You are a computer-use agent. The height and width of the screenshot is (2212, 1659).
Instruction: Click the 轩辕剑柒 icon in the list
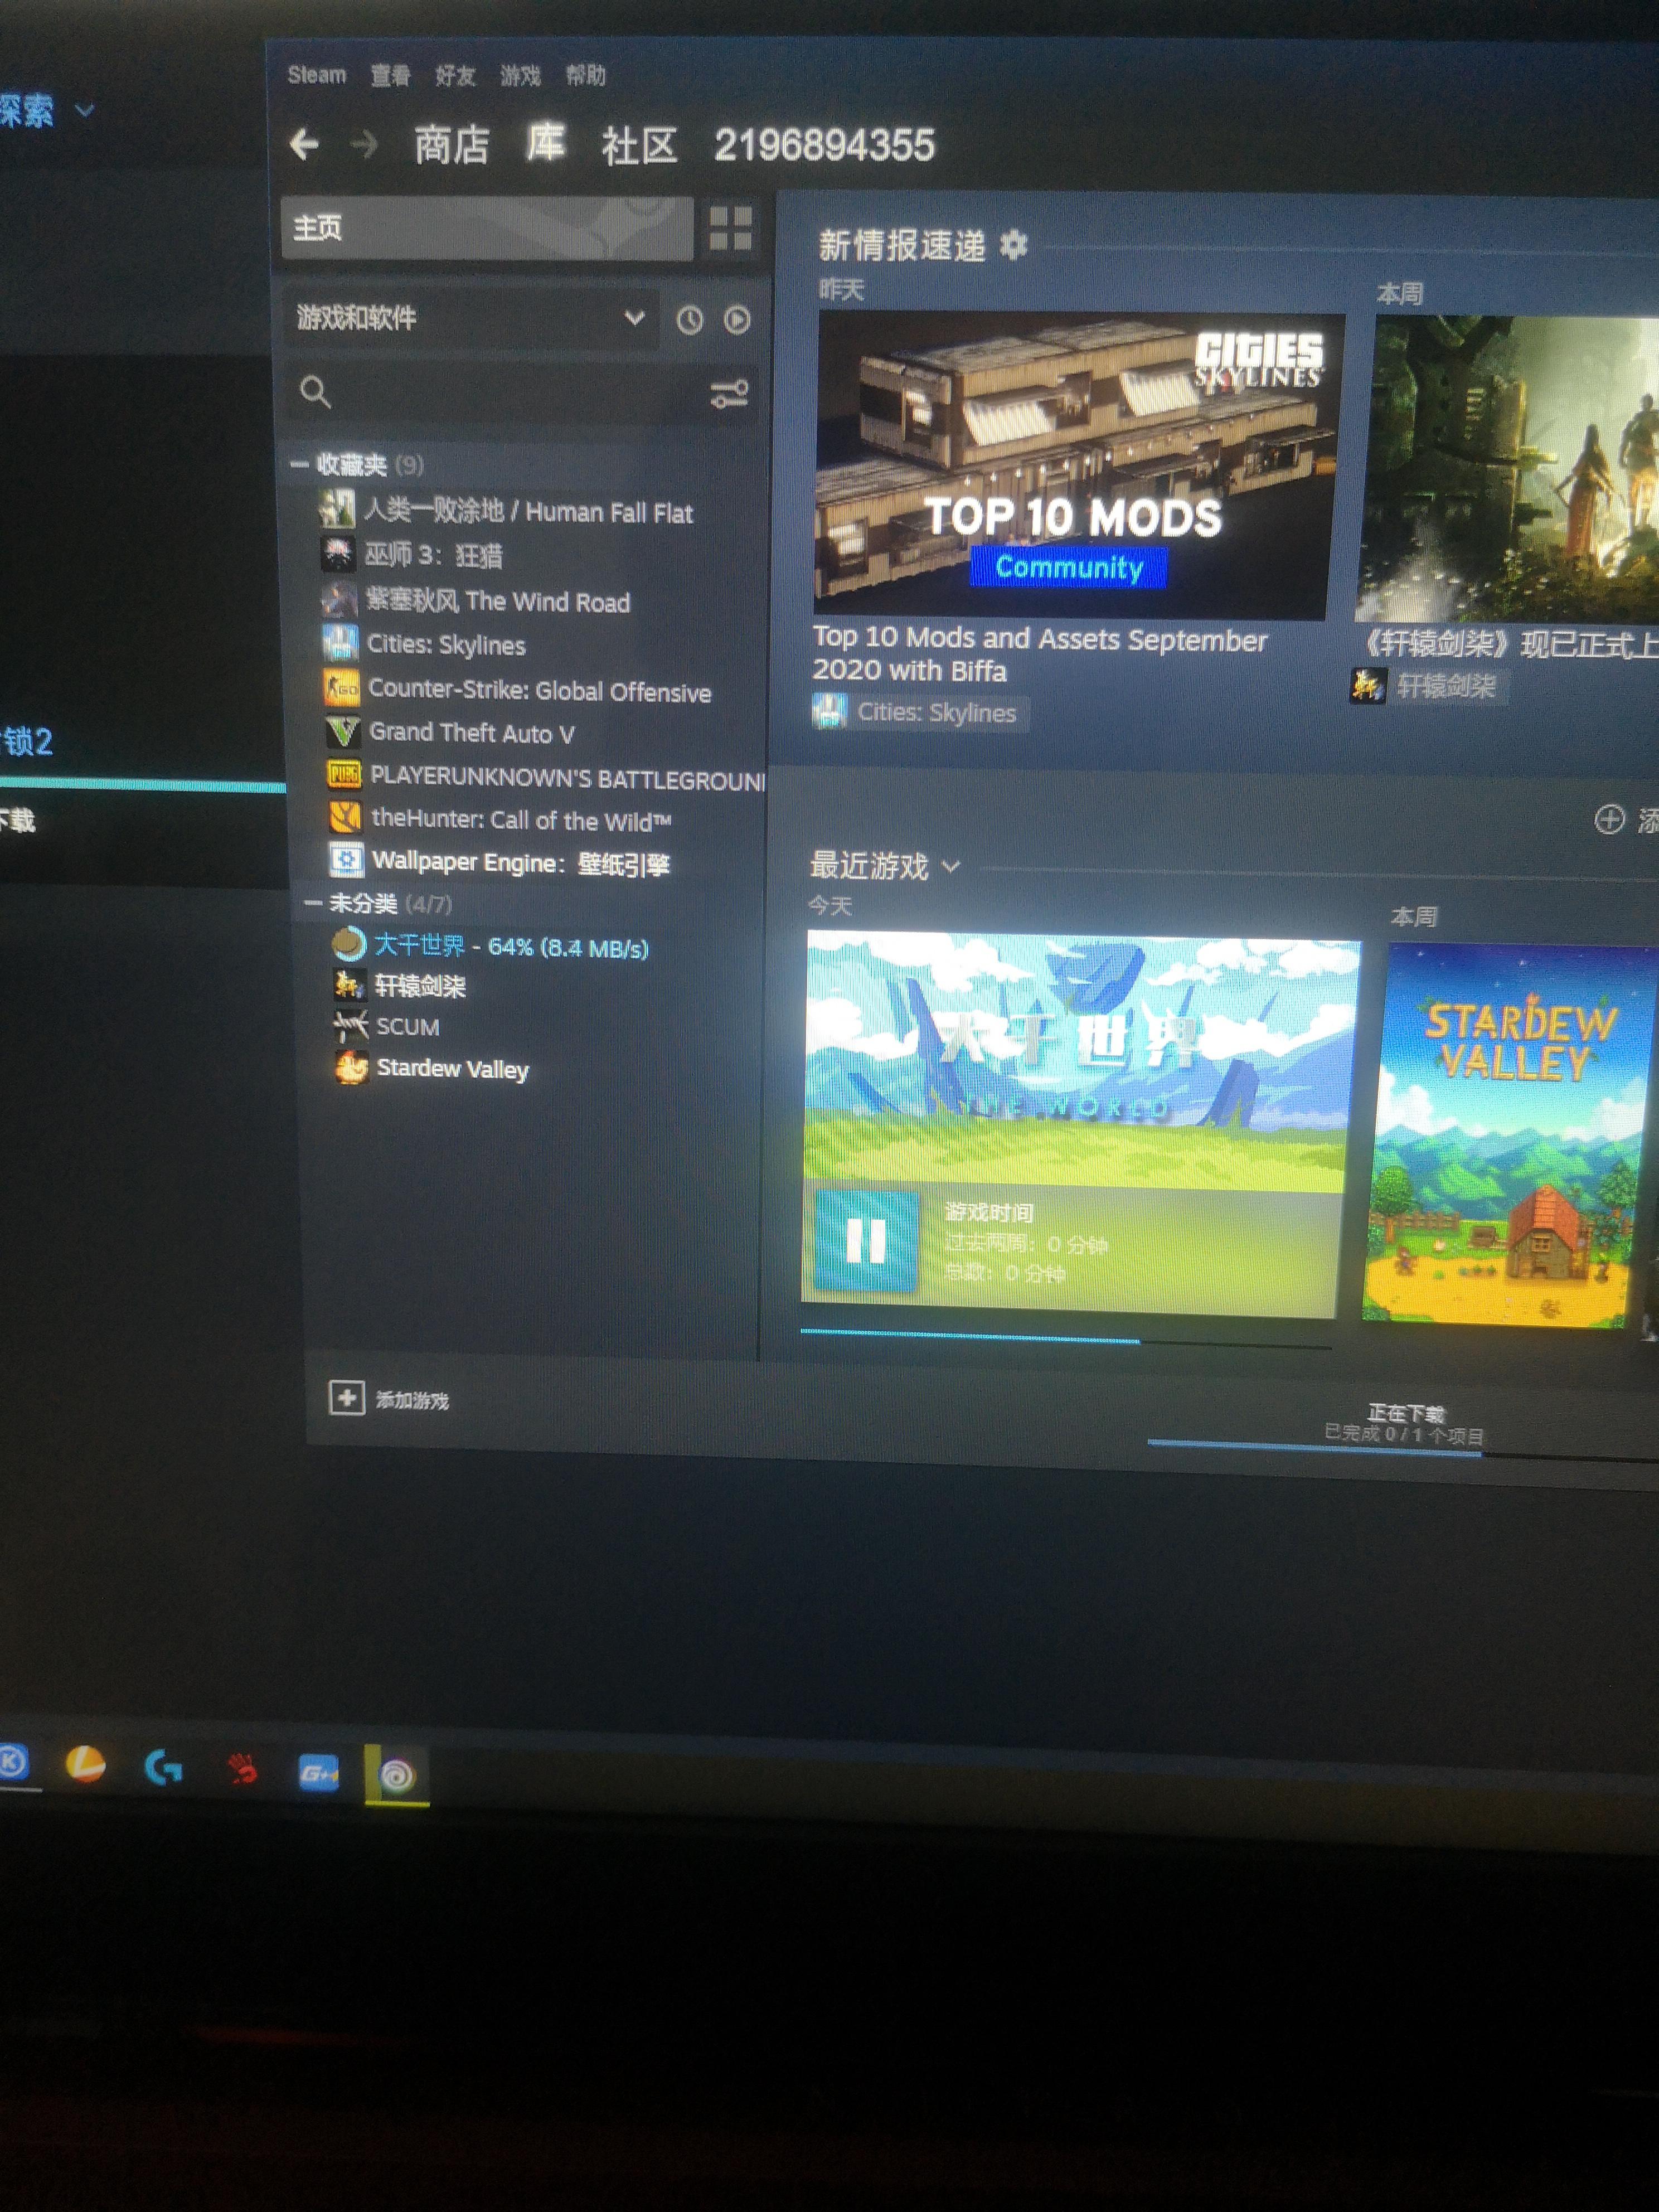349,985
